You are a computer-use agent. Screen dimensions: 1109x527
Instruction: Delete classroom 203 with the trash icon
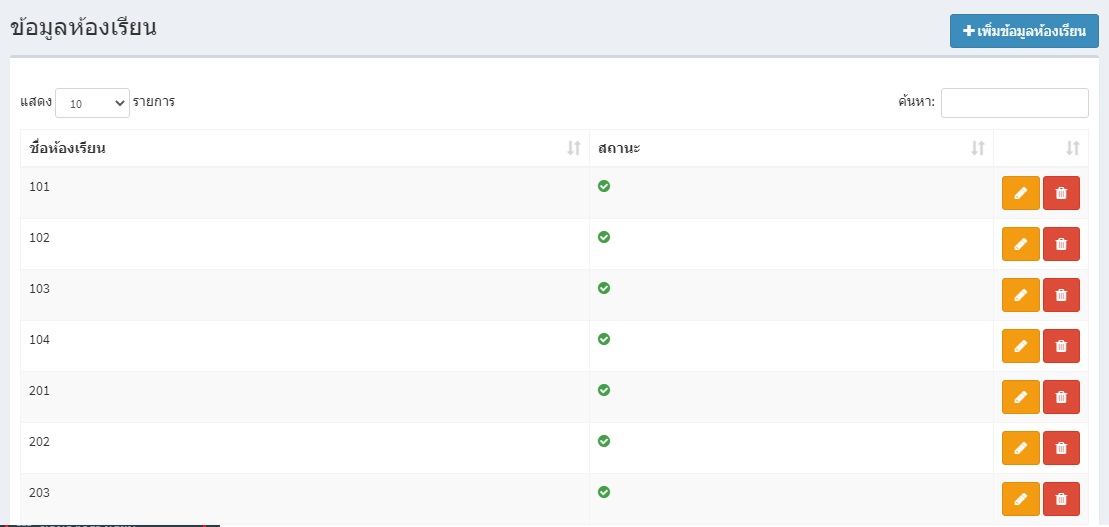[x=1061, y=499]
